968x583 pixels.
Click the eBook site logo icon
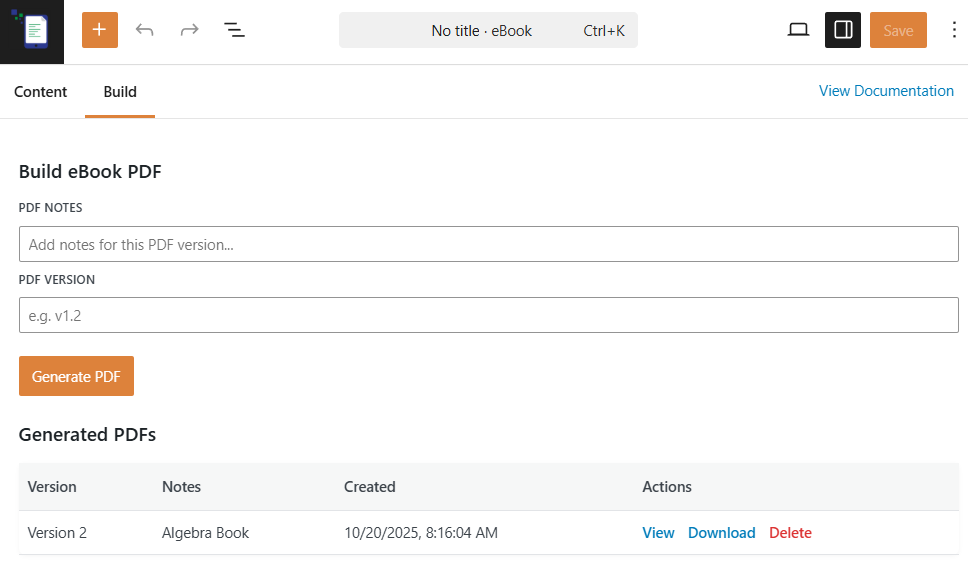point(32,31)
